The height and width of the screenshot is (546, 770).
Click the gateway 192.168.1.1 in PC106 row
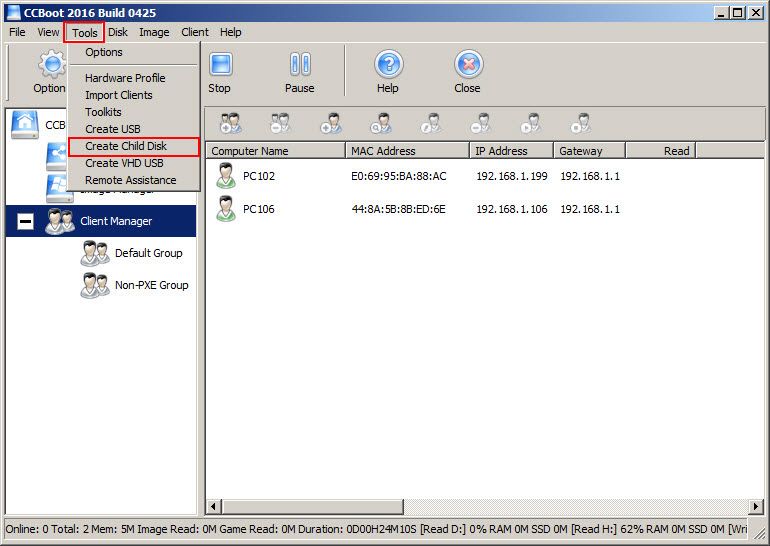tap(590, 209)
